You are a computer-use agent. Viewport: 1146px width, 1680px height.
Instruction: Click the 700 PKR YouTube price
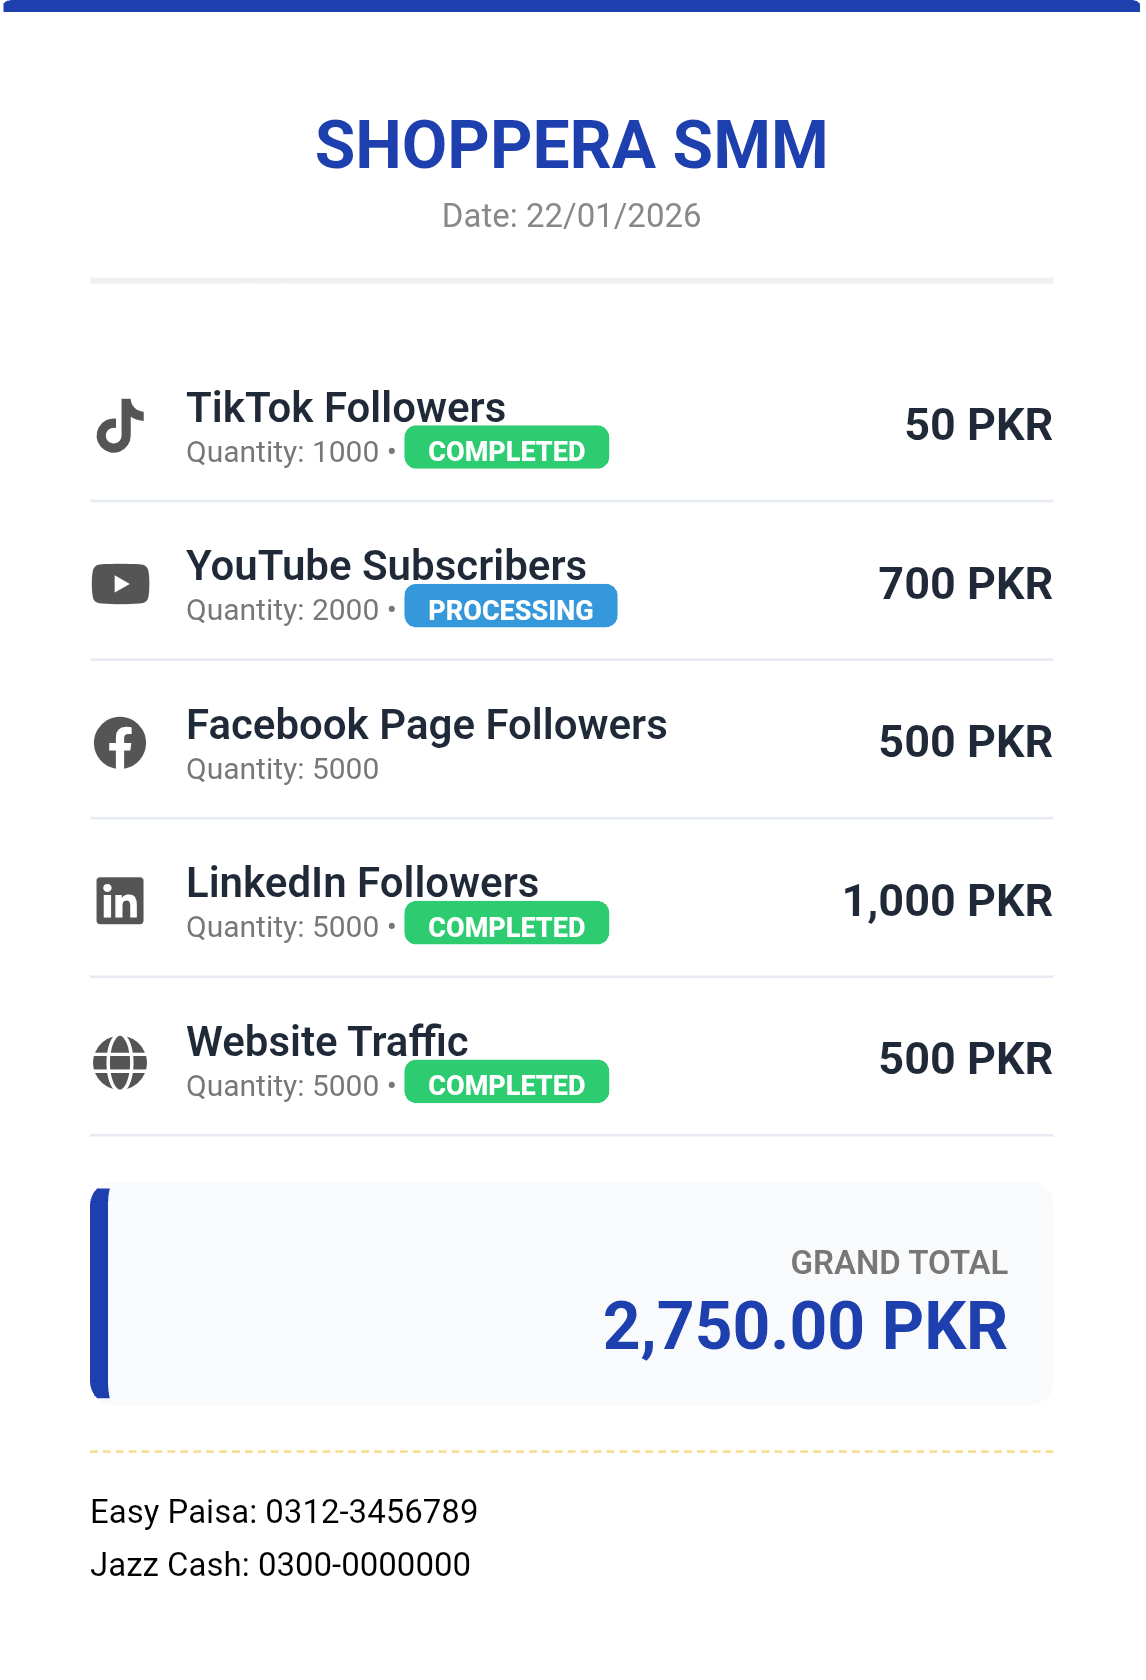pyautogui.click(x=965, y=584)
